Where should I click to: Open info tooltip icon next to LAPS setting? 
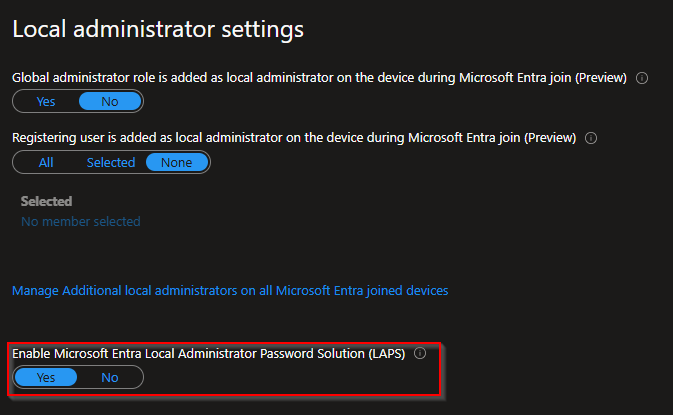click(420, 353)
